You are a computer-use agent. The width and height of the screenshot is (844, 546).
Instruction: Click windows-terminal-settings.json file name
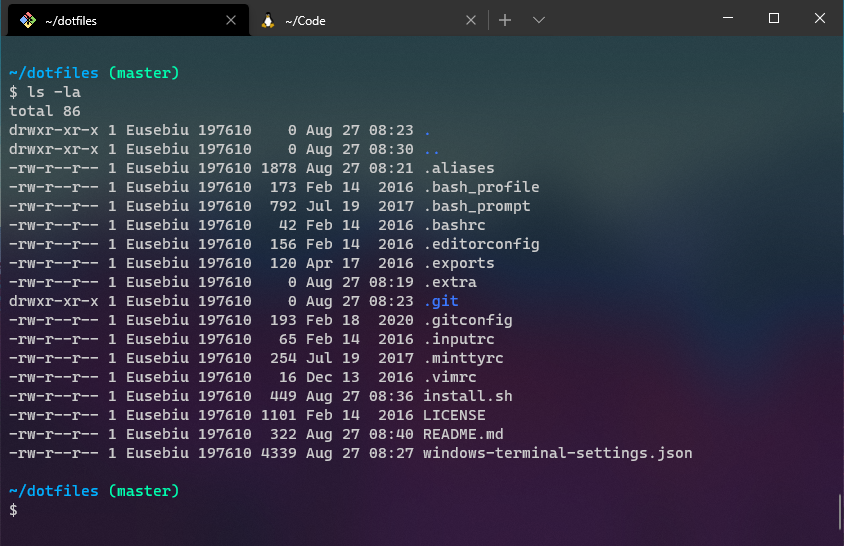coord(558,453)
